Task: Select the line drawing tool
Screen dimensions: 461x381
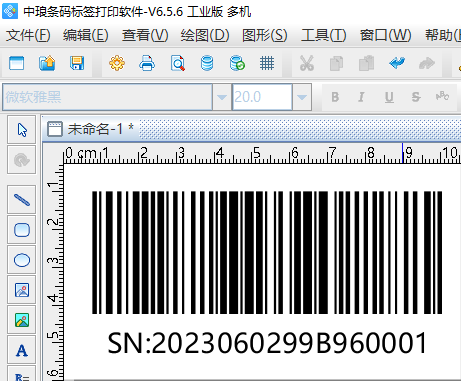Action: pos(22,200)
